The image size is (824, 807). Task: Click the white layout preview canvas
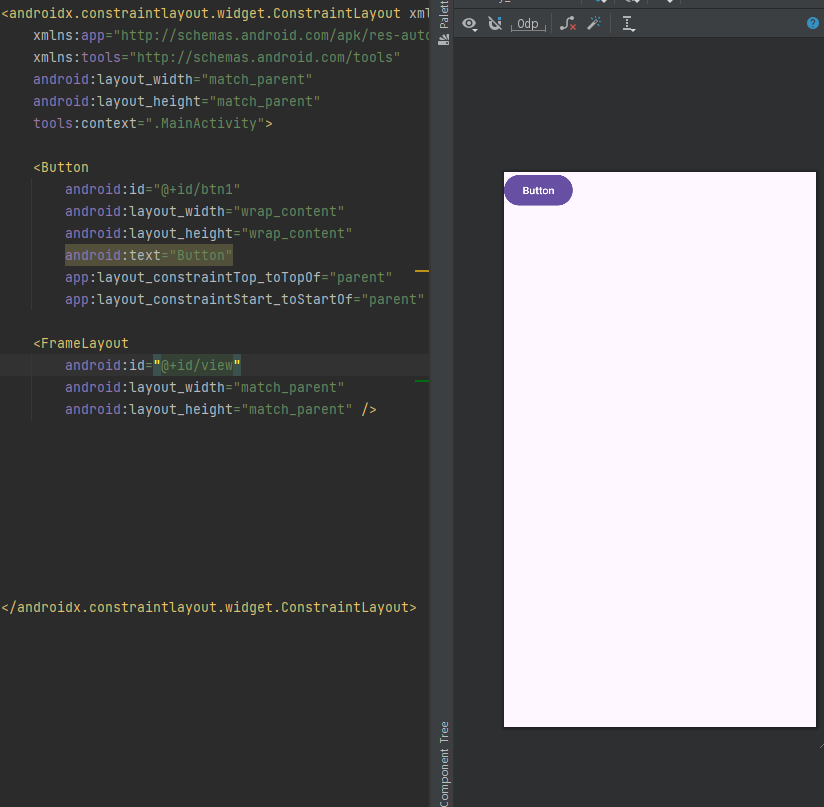coord(660,450)
